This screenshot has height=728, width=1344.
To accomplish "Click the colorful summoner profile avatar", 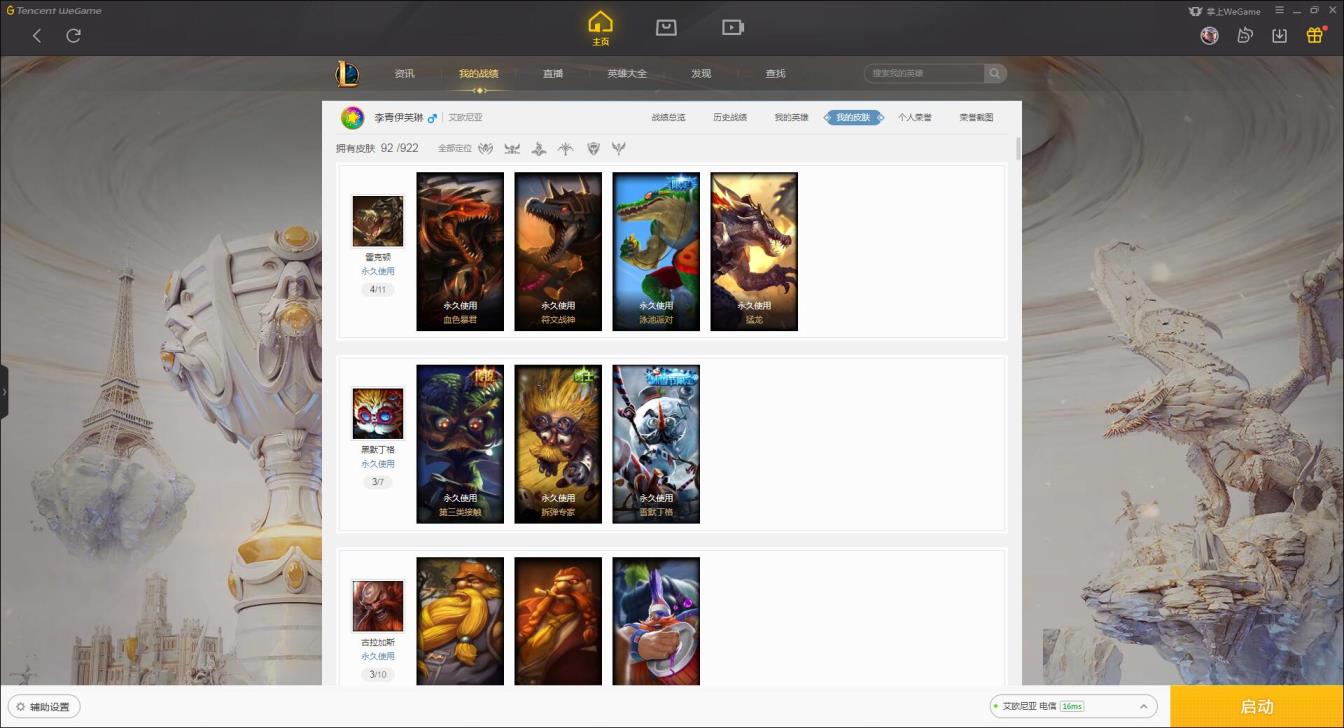I will pos(352,118).
